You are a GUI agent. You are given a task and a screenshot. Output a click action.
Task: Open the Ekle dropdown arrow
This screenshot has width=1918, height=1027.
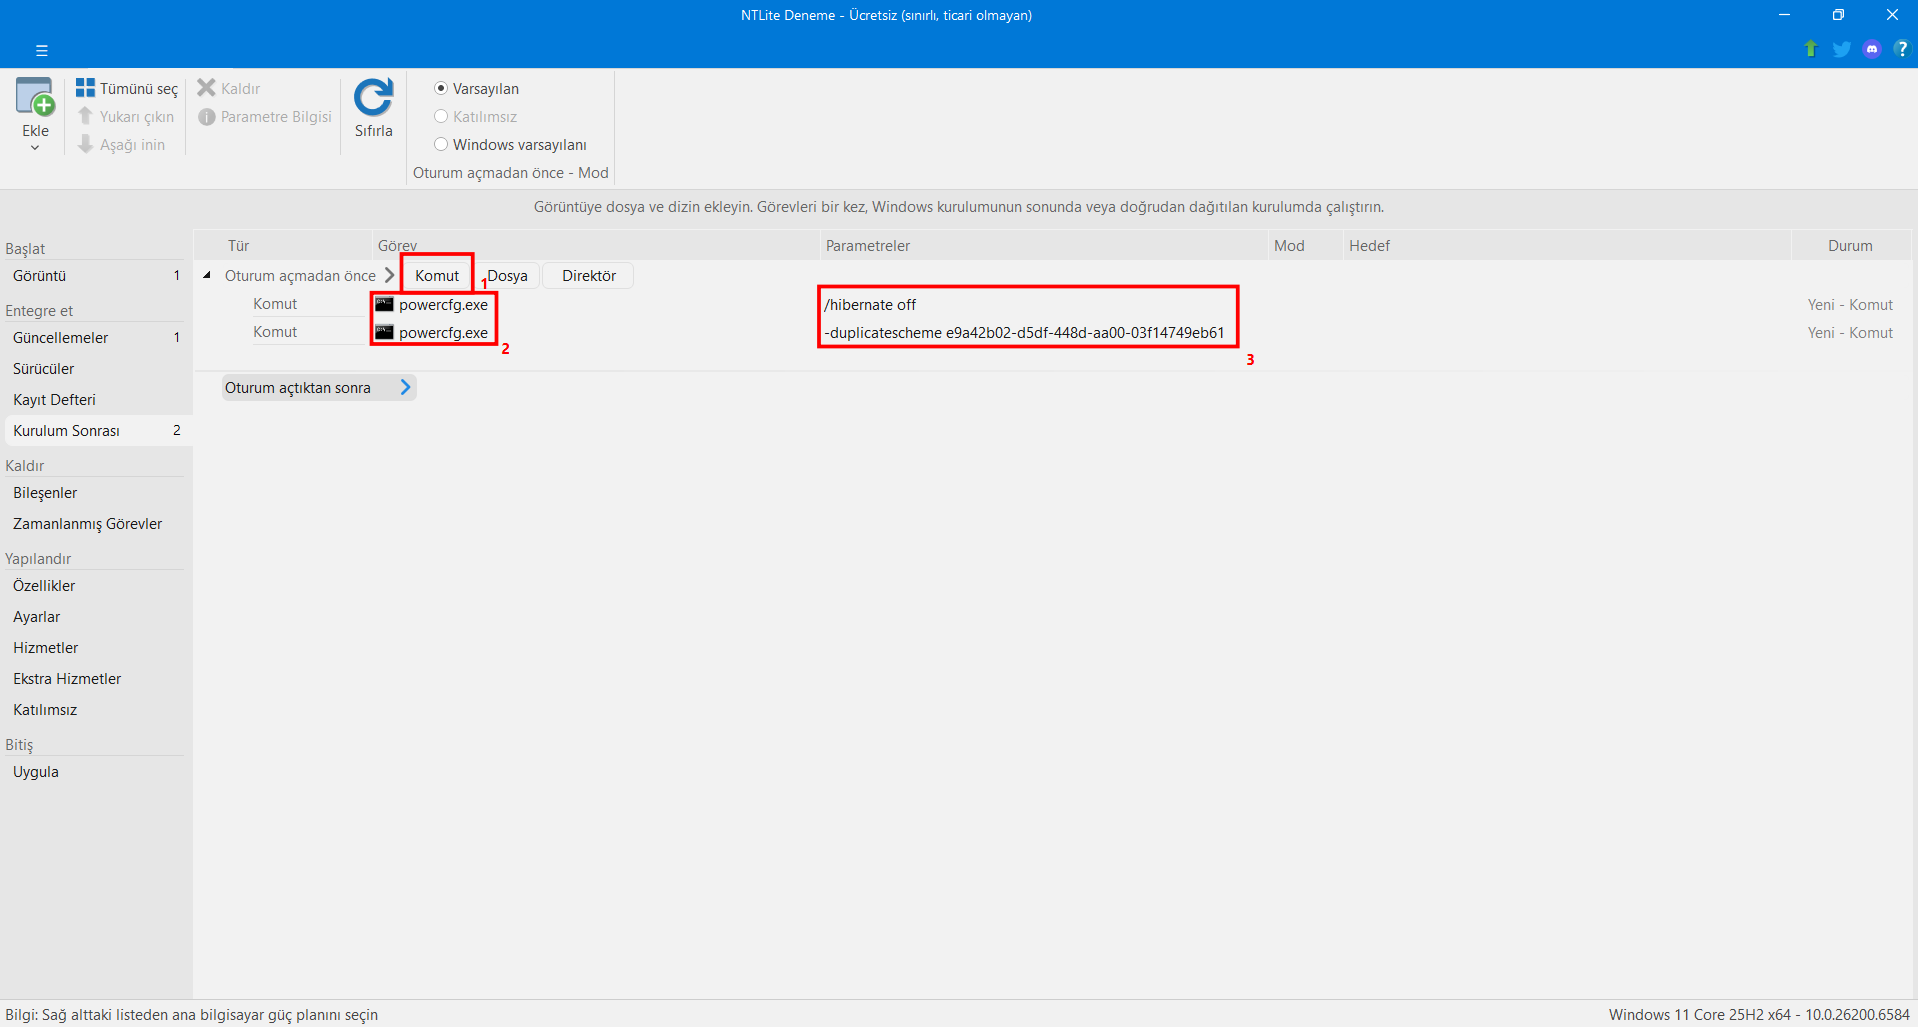pyautogui.click(x=35, y=148)
